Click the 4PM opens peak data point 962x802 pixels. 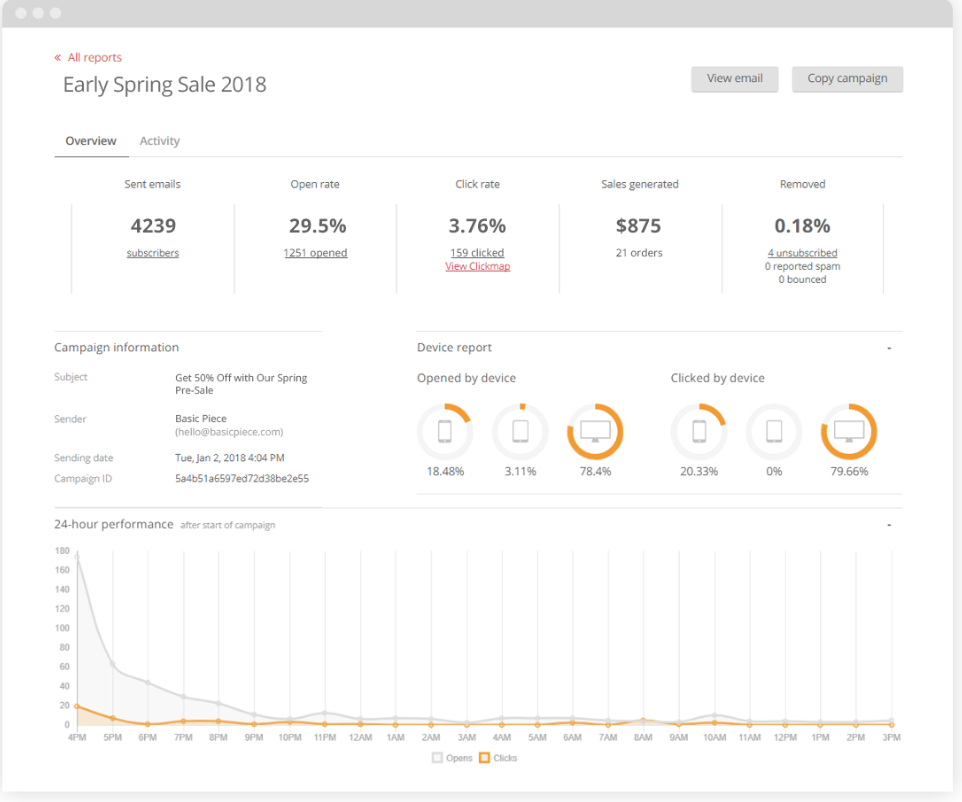[x=77, y=556]
